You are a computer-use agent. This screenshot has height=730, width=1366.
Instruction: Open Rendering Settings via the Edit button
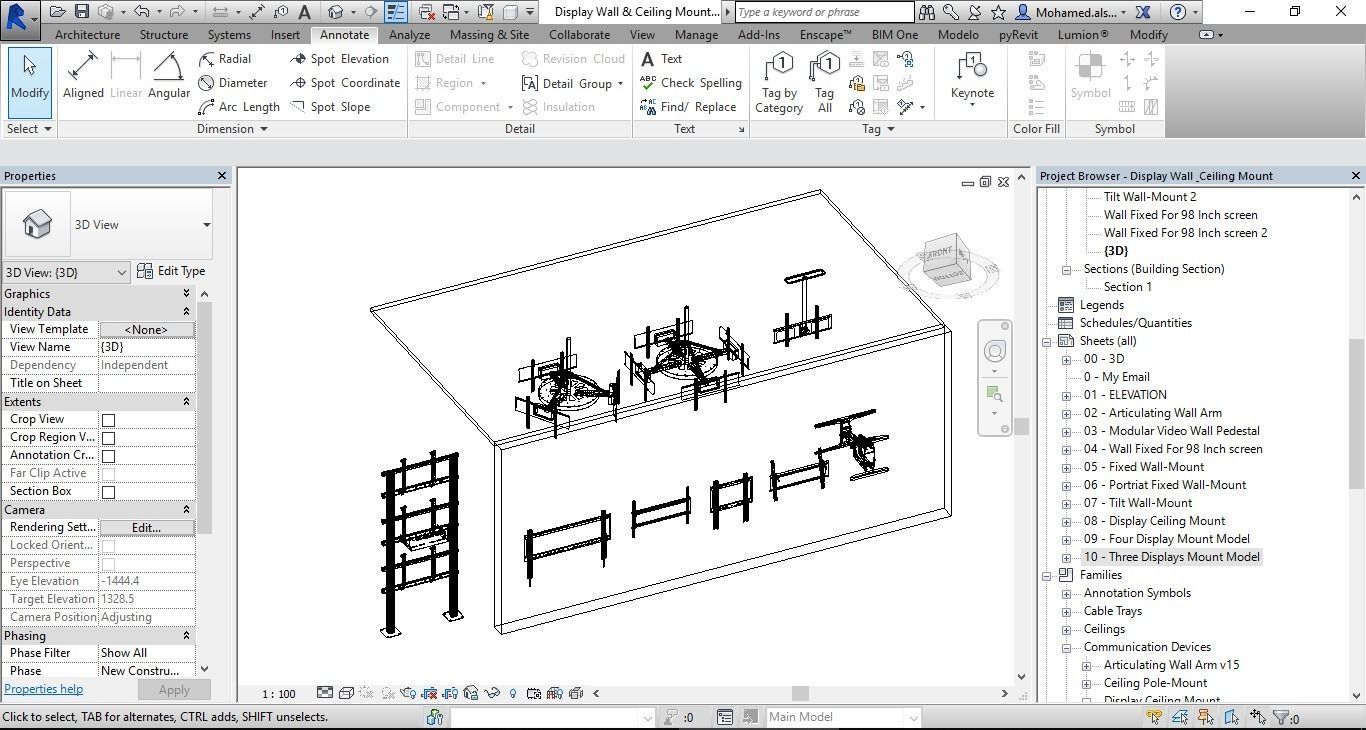point(146,527)
